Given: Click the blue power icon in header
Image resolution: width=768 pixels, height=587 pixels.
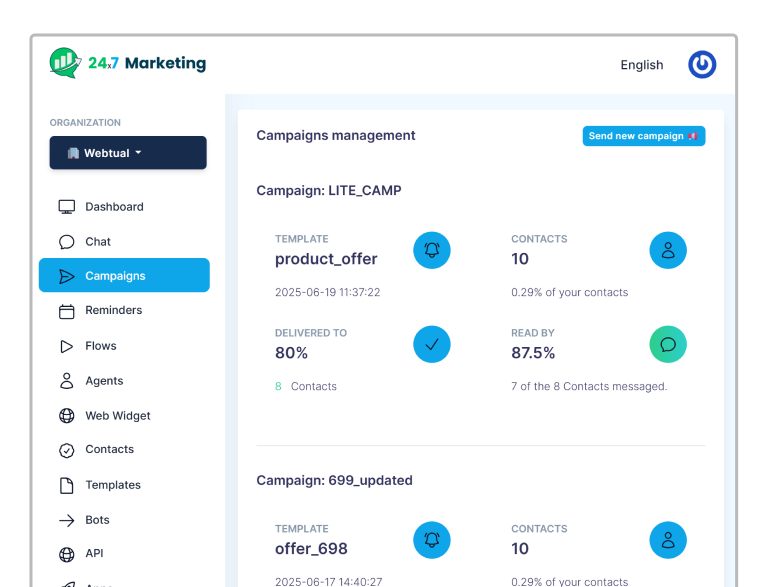Looking at the screenshot, I should click(x=702, y=65).
